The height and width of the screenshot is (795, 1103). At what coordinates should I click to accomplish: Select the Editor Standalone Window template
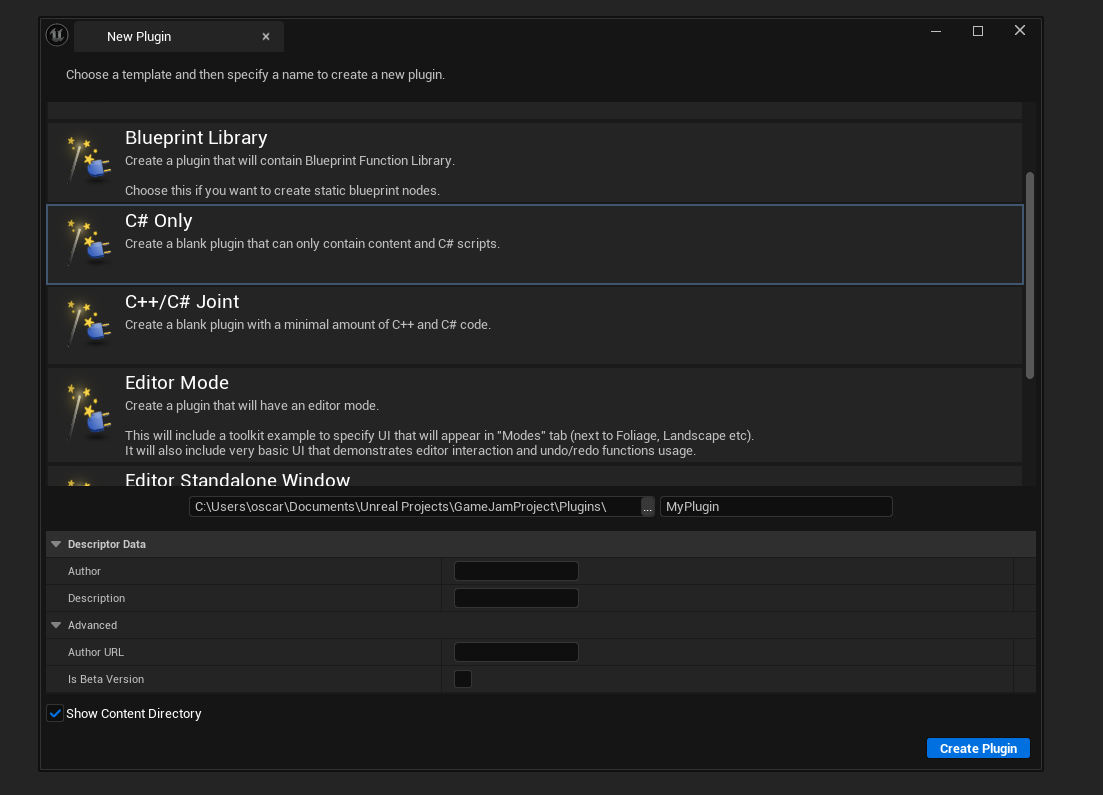(237, 481)
